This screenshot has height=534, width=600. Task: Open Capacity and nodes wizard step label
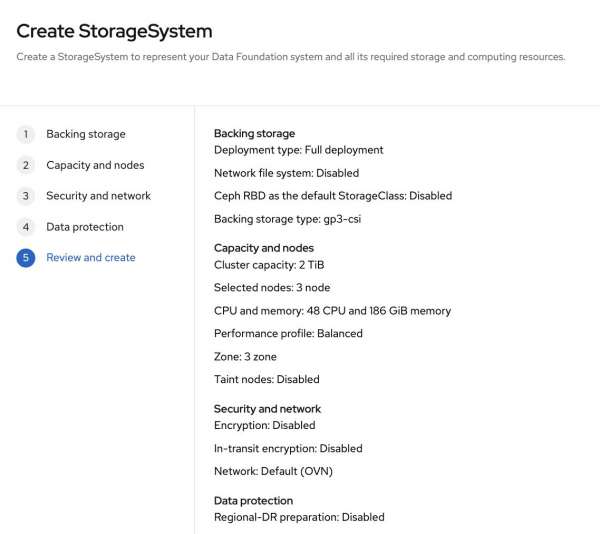point(95,165)
